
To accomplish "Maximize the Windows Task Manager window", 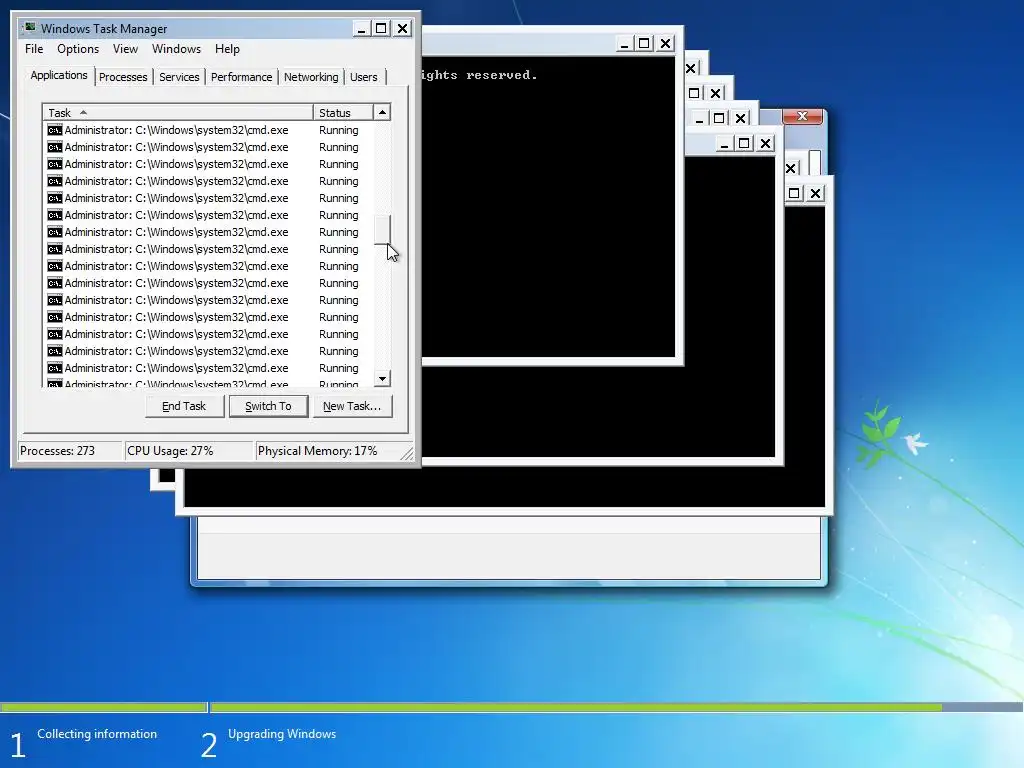I will click(x=381, y=28).
